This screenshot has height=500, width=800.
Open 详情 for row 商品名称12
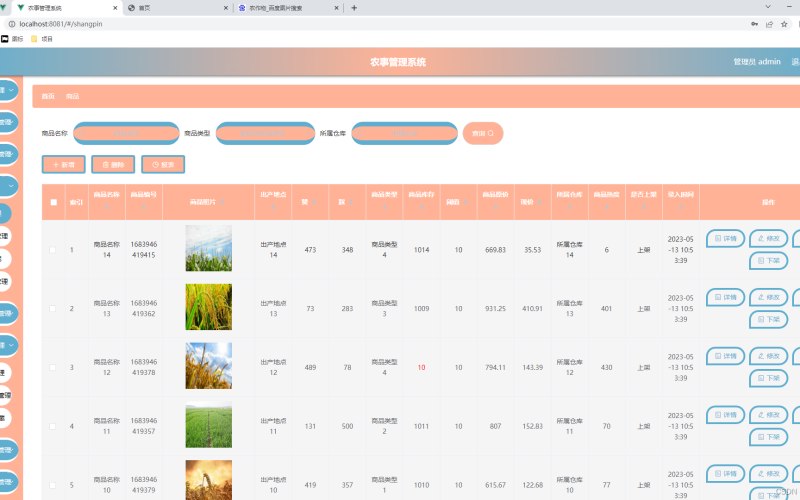726,356
